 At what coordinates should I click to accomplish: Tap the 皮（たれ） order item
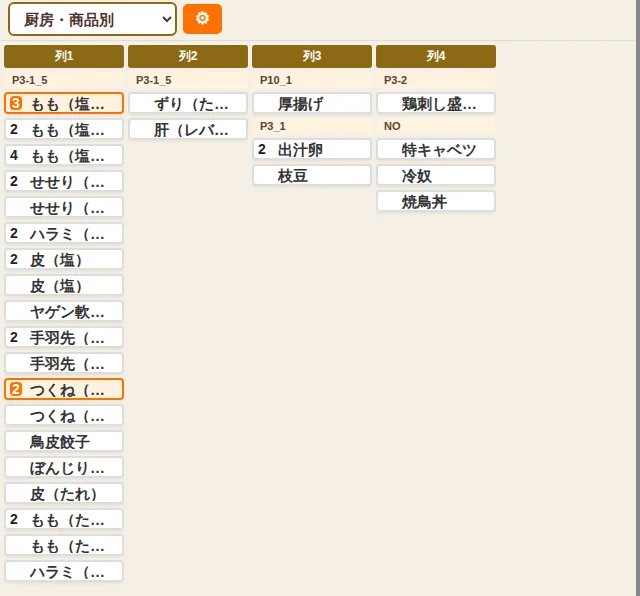(64, 494)
